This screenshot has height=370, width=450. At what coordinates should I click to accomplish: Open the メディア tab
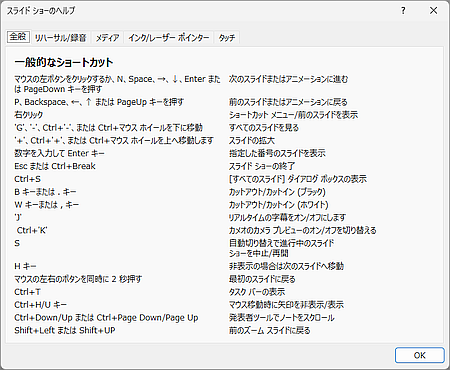(107, 38)
